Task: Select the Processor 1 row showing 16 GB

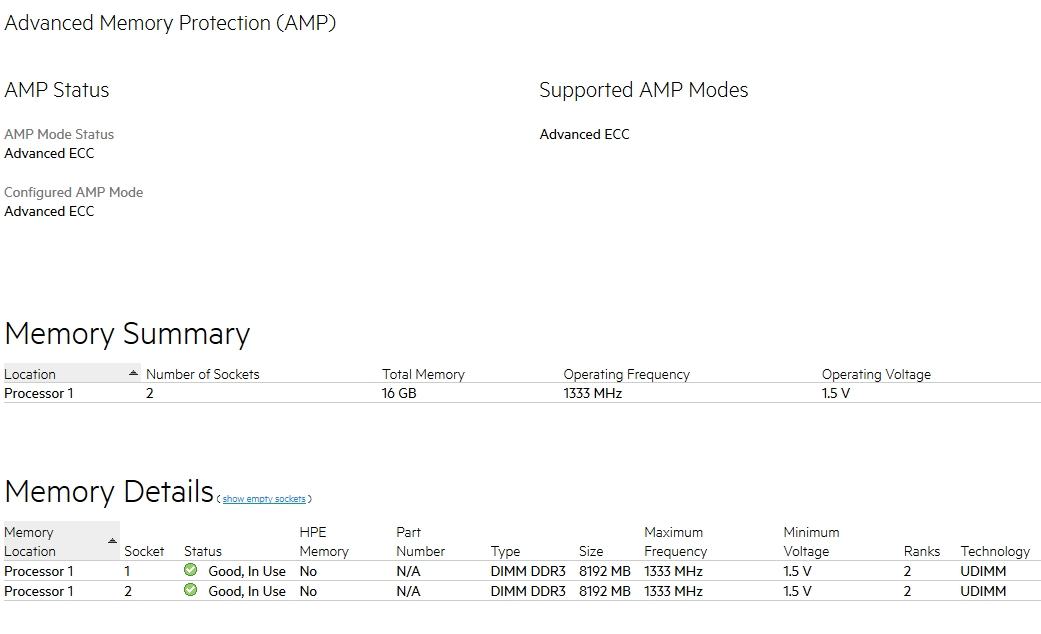Action: (x=400, y=393)
